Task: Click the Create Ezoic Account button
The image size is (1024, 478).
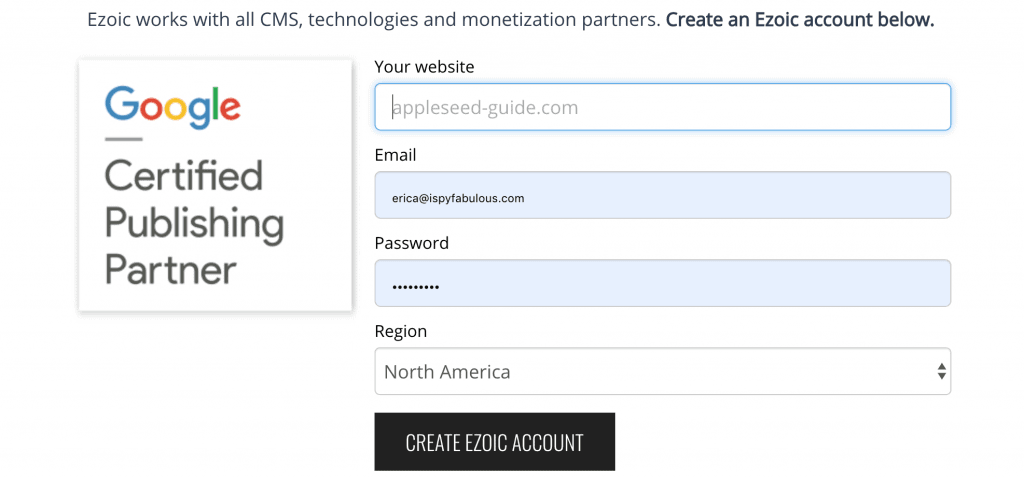Action: click(x=494, y=441)
